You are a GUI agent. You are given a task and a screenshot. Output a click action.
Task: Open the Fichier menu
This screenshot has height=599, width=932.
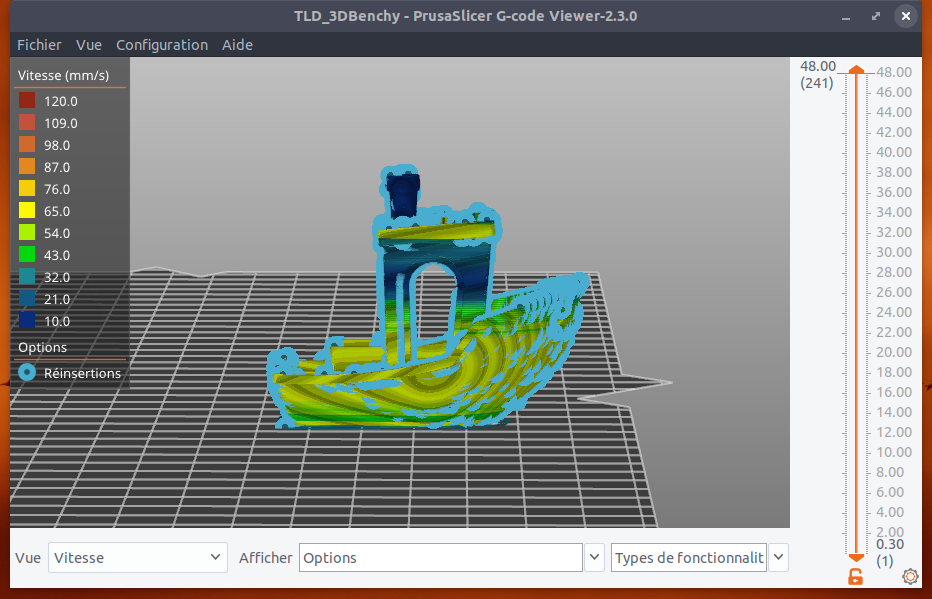pyautogui.click(x=39, y=45)
